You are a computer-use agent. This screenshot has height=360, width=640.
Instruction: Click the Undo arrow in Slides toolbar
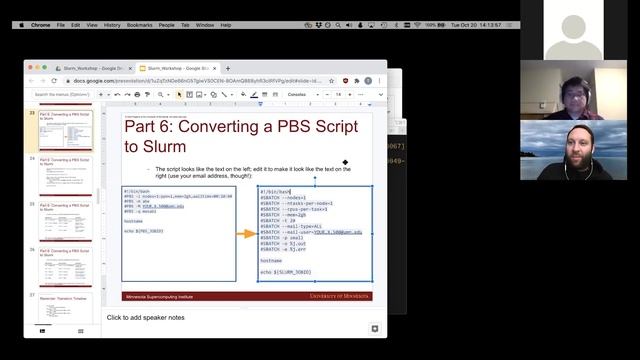pyautogui.click(x=117, y=95)
